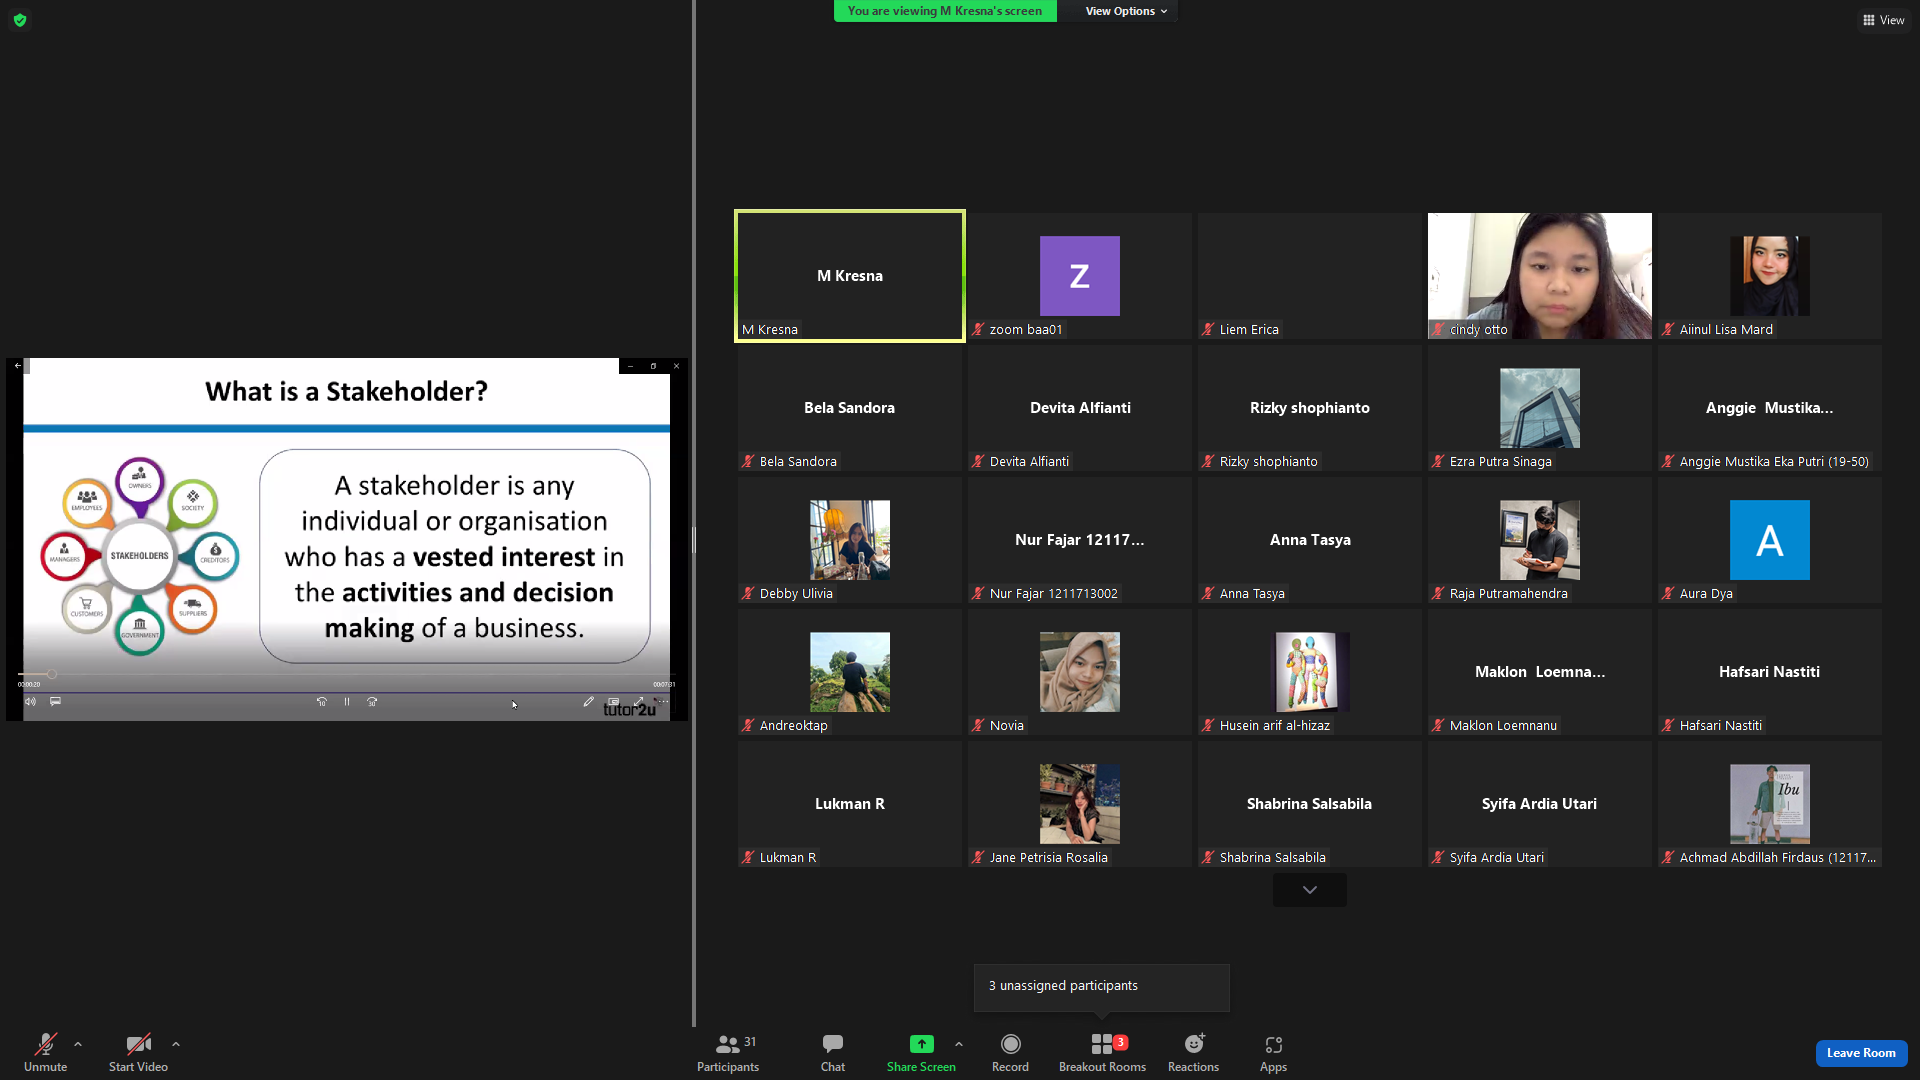Expand audio options caret next to Unmute
1920x1080 pixels.
tap(78, 1044)
